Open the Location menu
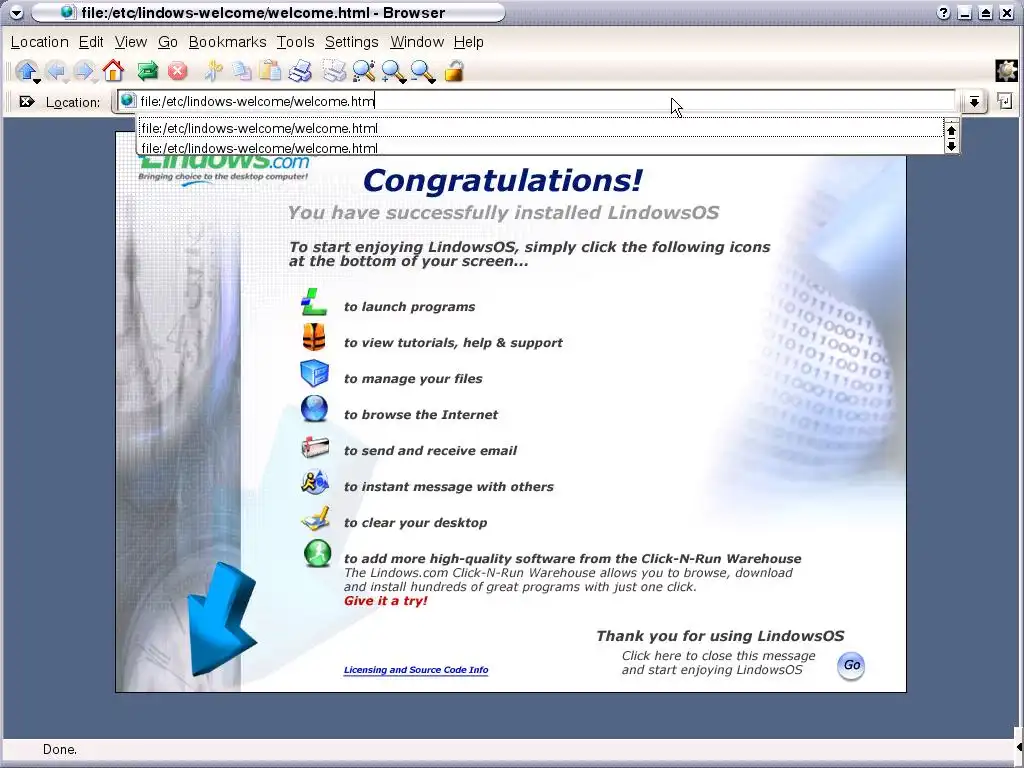The width and height of the screenshot is (1024, 768). [x=39, y=42]
